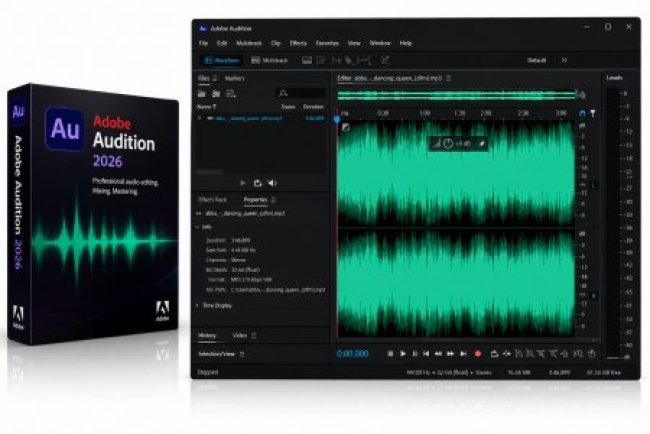Open the Multitrack menu
The height and width of the screenshot is (434, 650).
pos(249,43)
